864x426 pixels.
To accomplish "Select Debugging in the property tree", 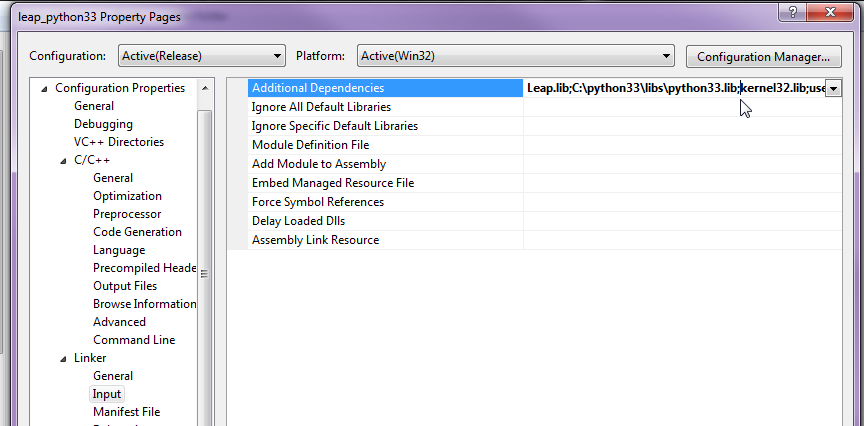I will point(103,124).
